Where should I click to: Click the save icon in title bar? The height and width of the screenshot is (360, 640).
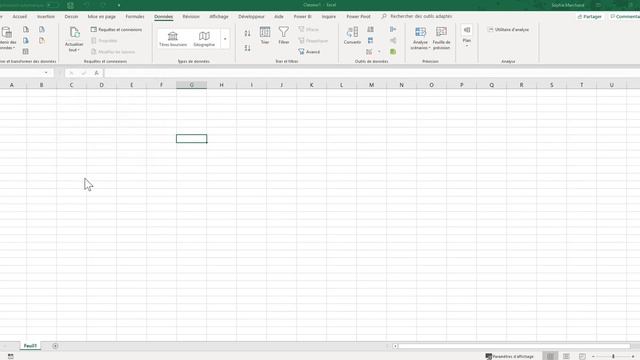click(x=70, y=5)
